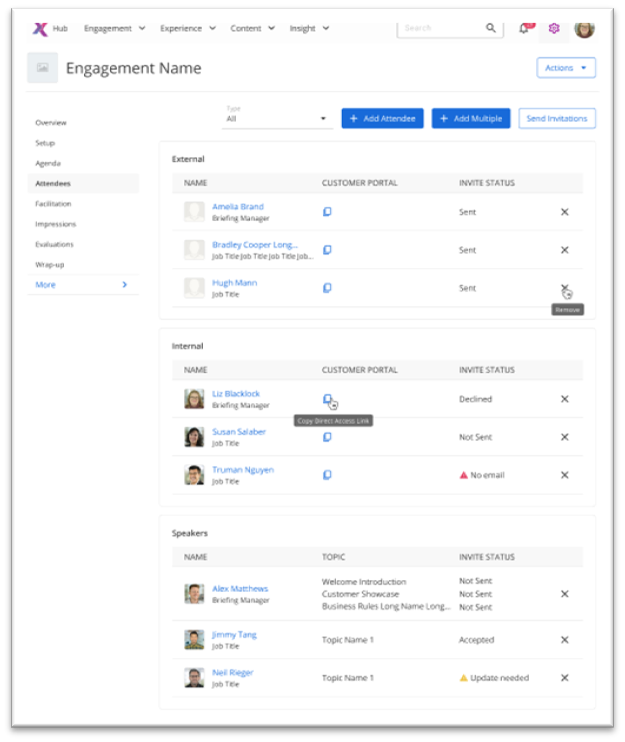Open the Type filter dropdown
The image size is (625, 742).
click(x=277, y=118)
